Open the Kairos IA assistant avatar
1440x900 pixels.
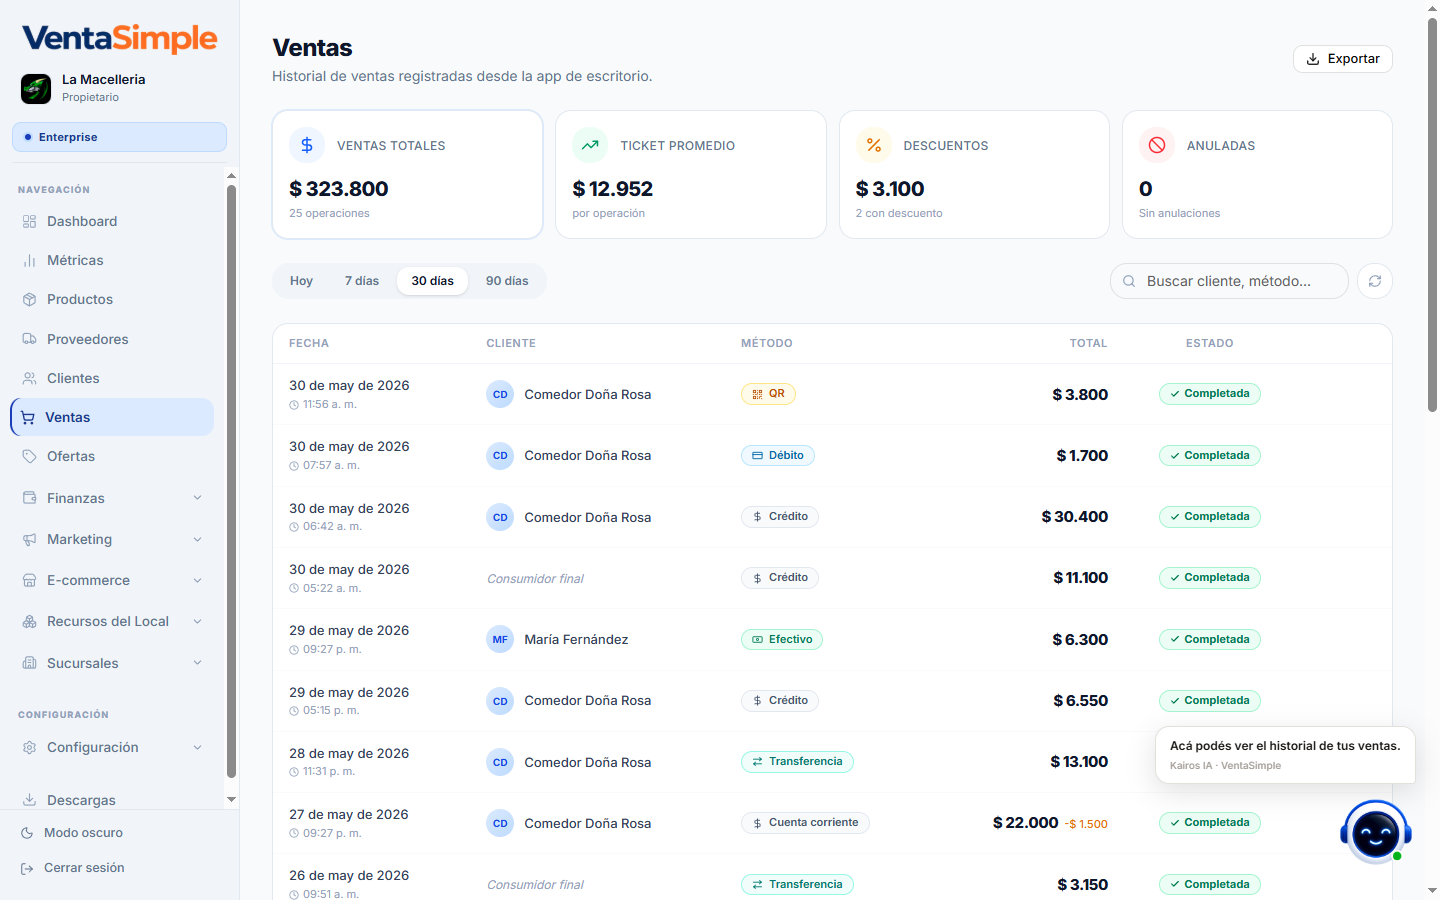[1376, 832]
